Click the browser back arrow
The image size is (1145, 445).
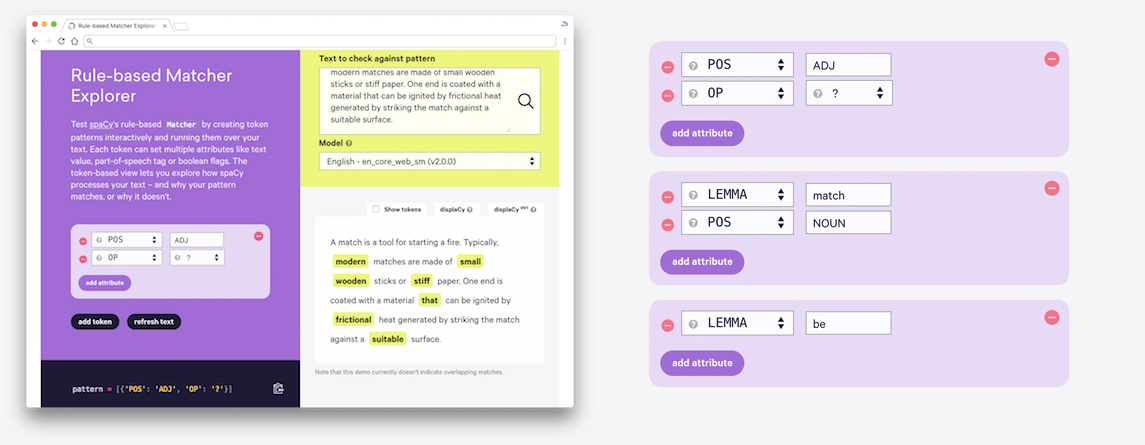(35, 41)
